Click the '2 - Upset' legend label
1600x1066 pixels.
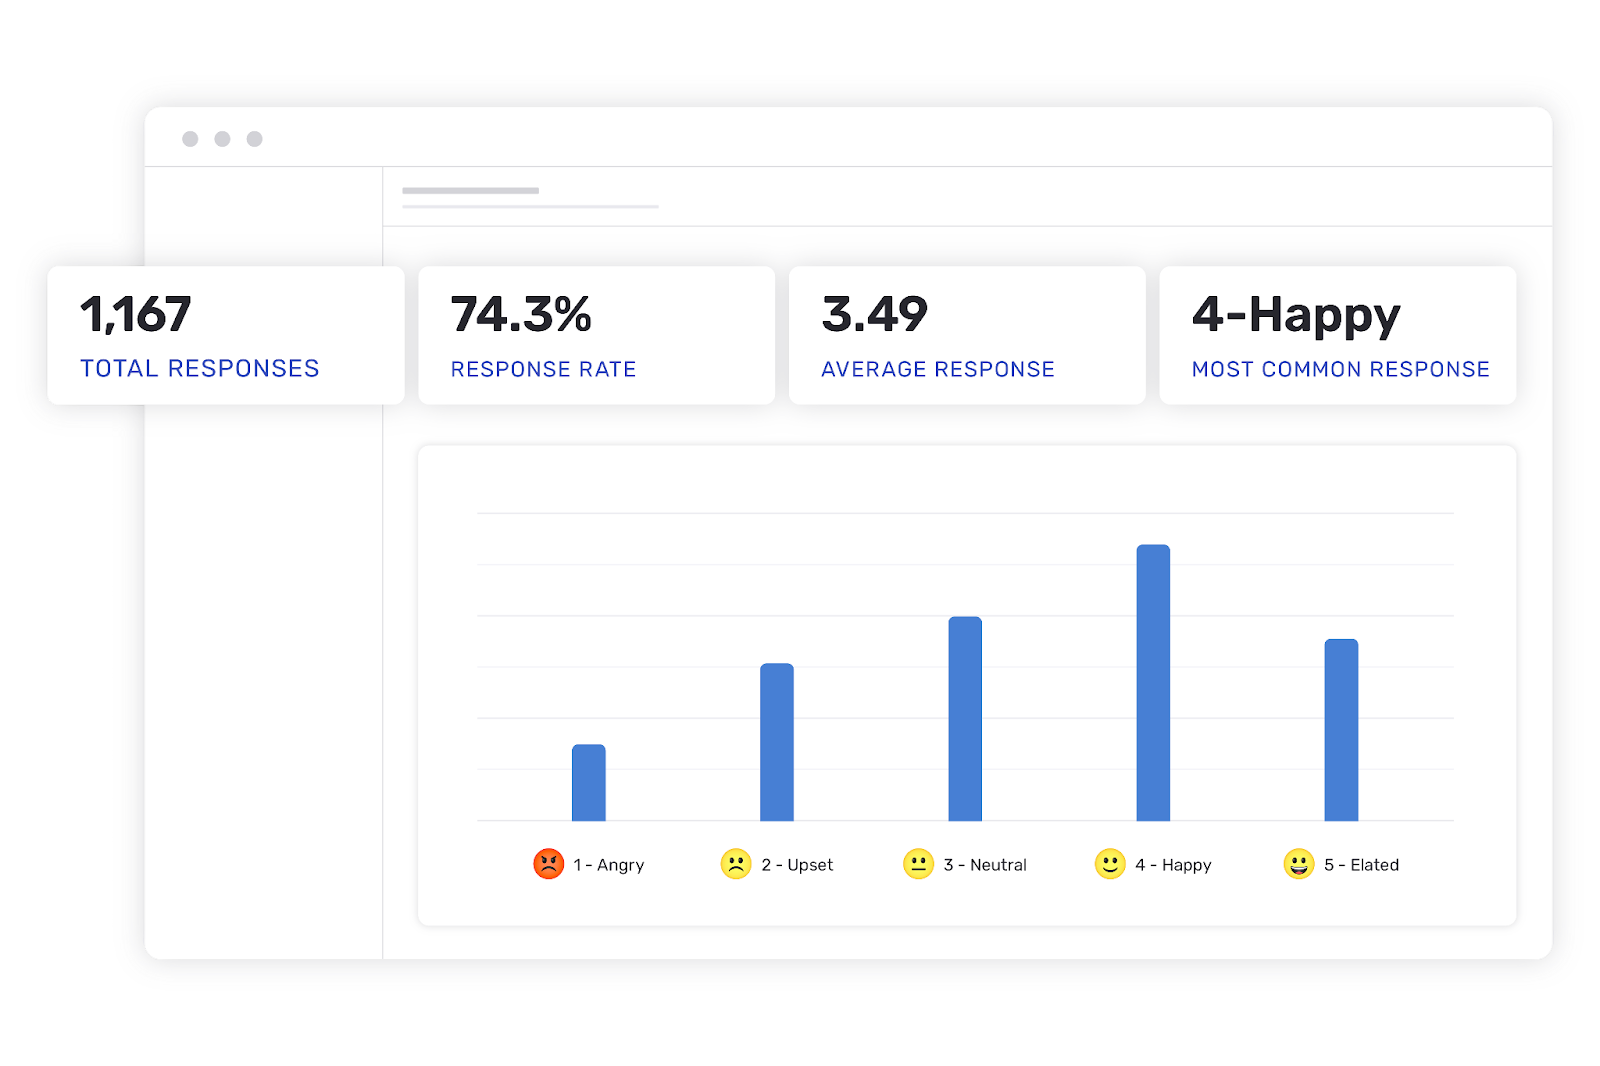(797, 865)
